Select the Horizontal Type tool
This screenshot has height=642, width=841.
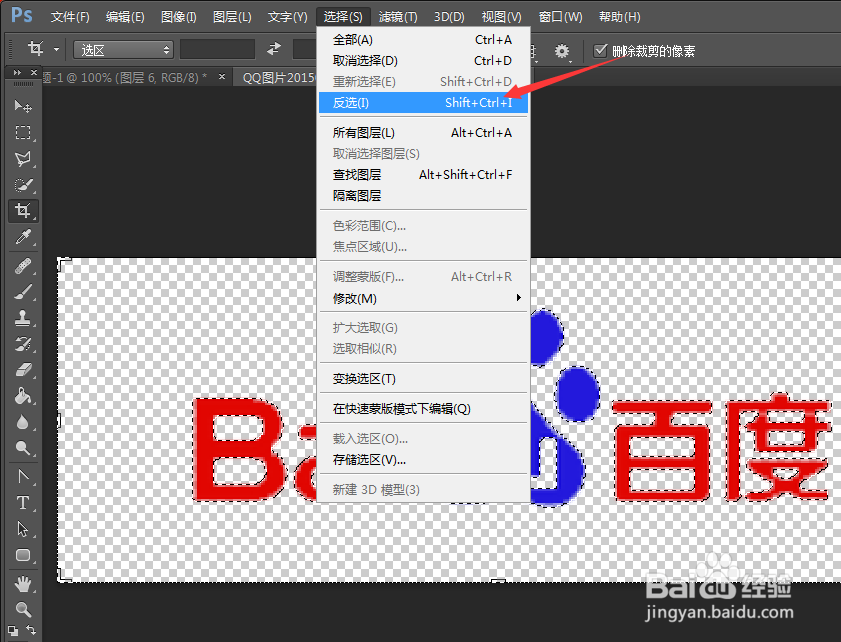[x=23, y=503]
